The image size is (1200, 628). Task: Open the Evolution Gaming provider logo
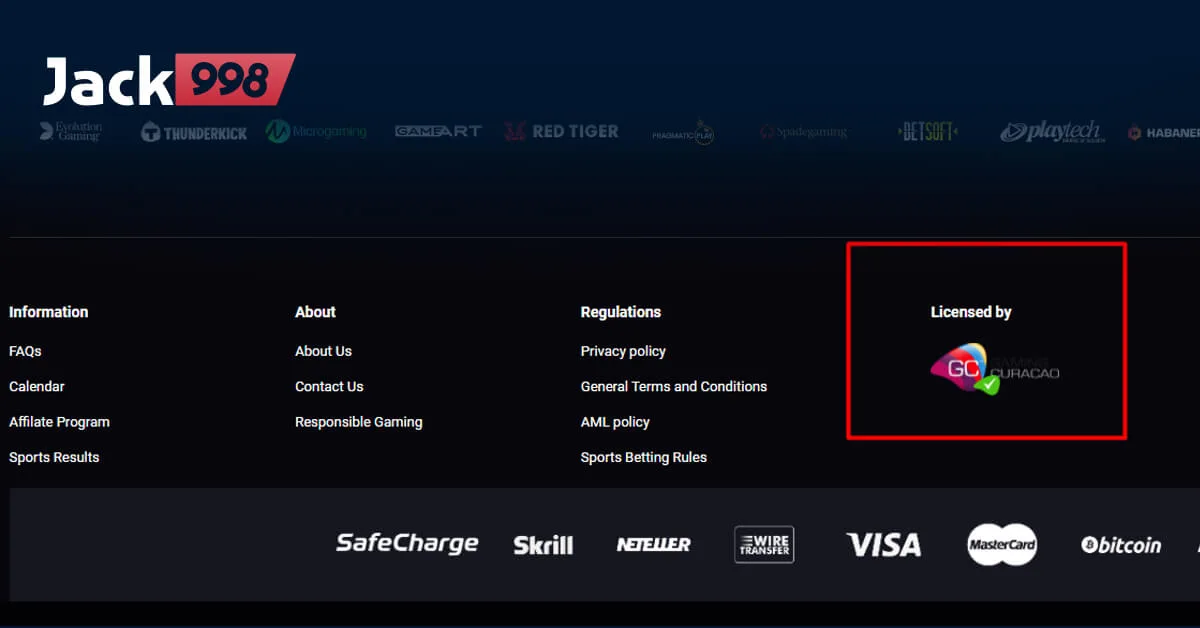pyautogui.click(x=70, y=131)
